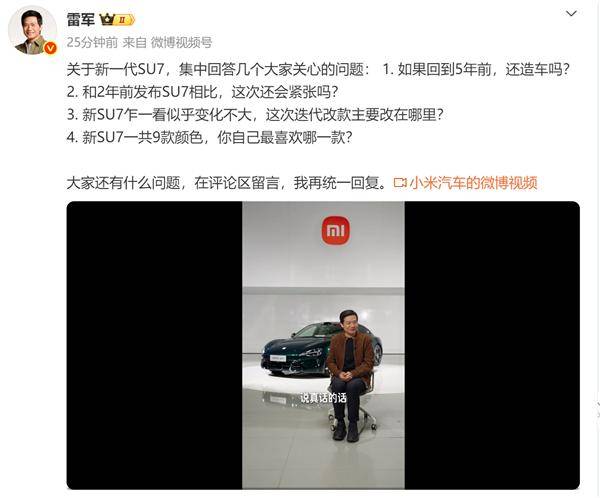Viewport: 600px width, 498px height.
Task: Click the level II member tag
Action: point(124,20)
